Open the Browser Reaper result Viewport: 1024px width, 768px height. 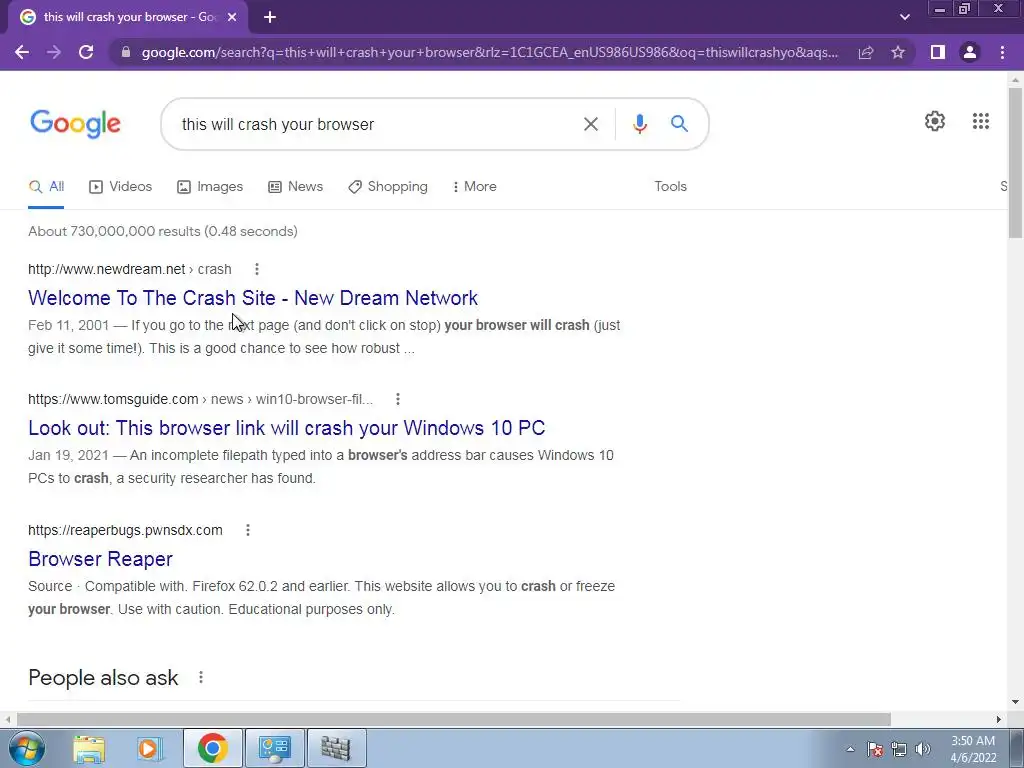pyautogui.click(x=101, y=560)
